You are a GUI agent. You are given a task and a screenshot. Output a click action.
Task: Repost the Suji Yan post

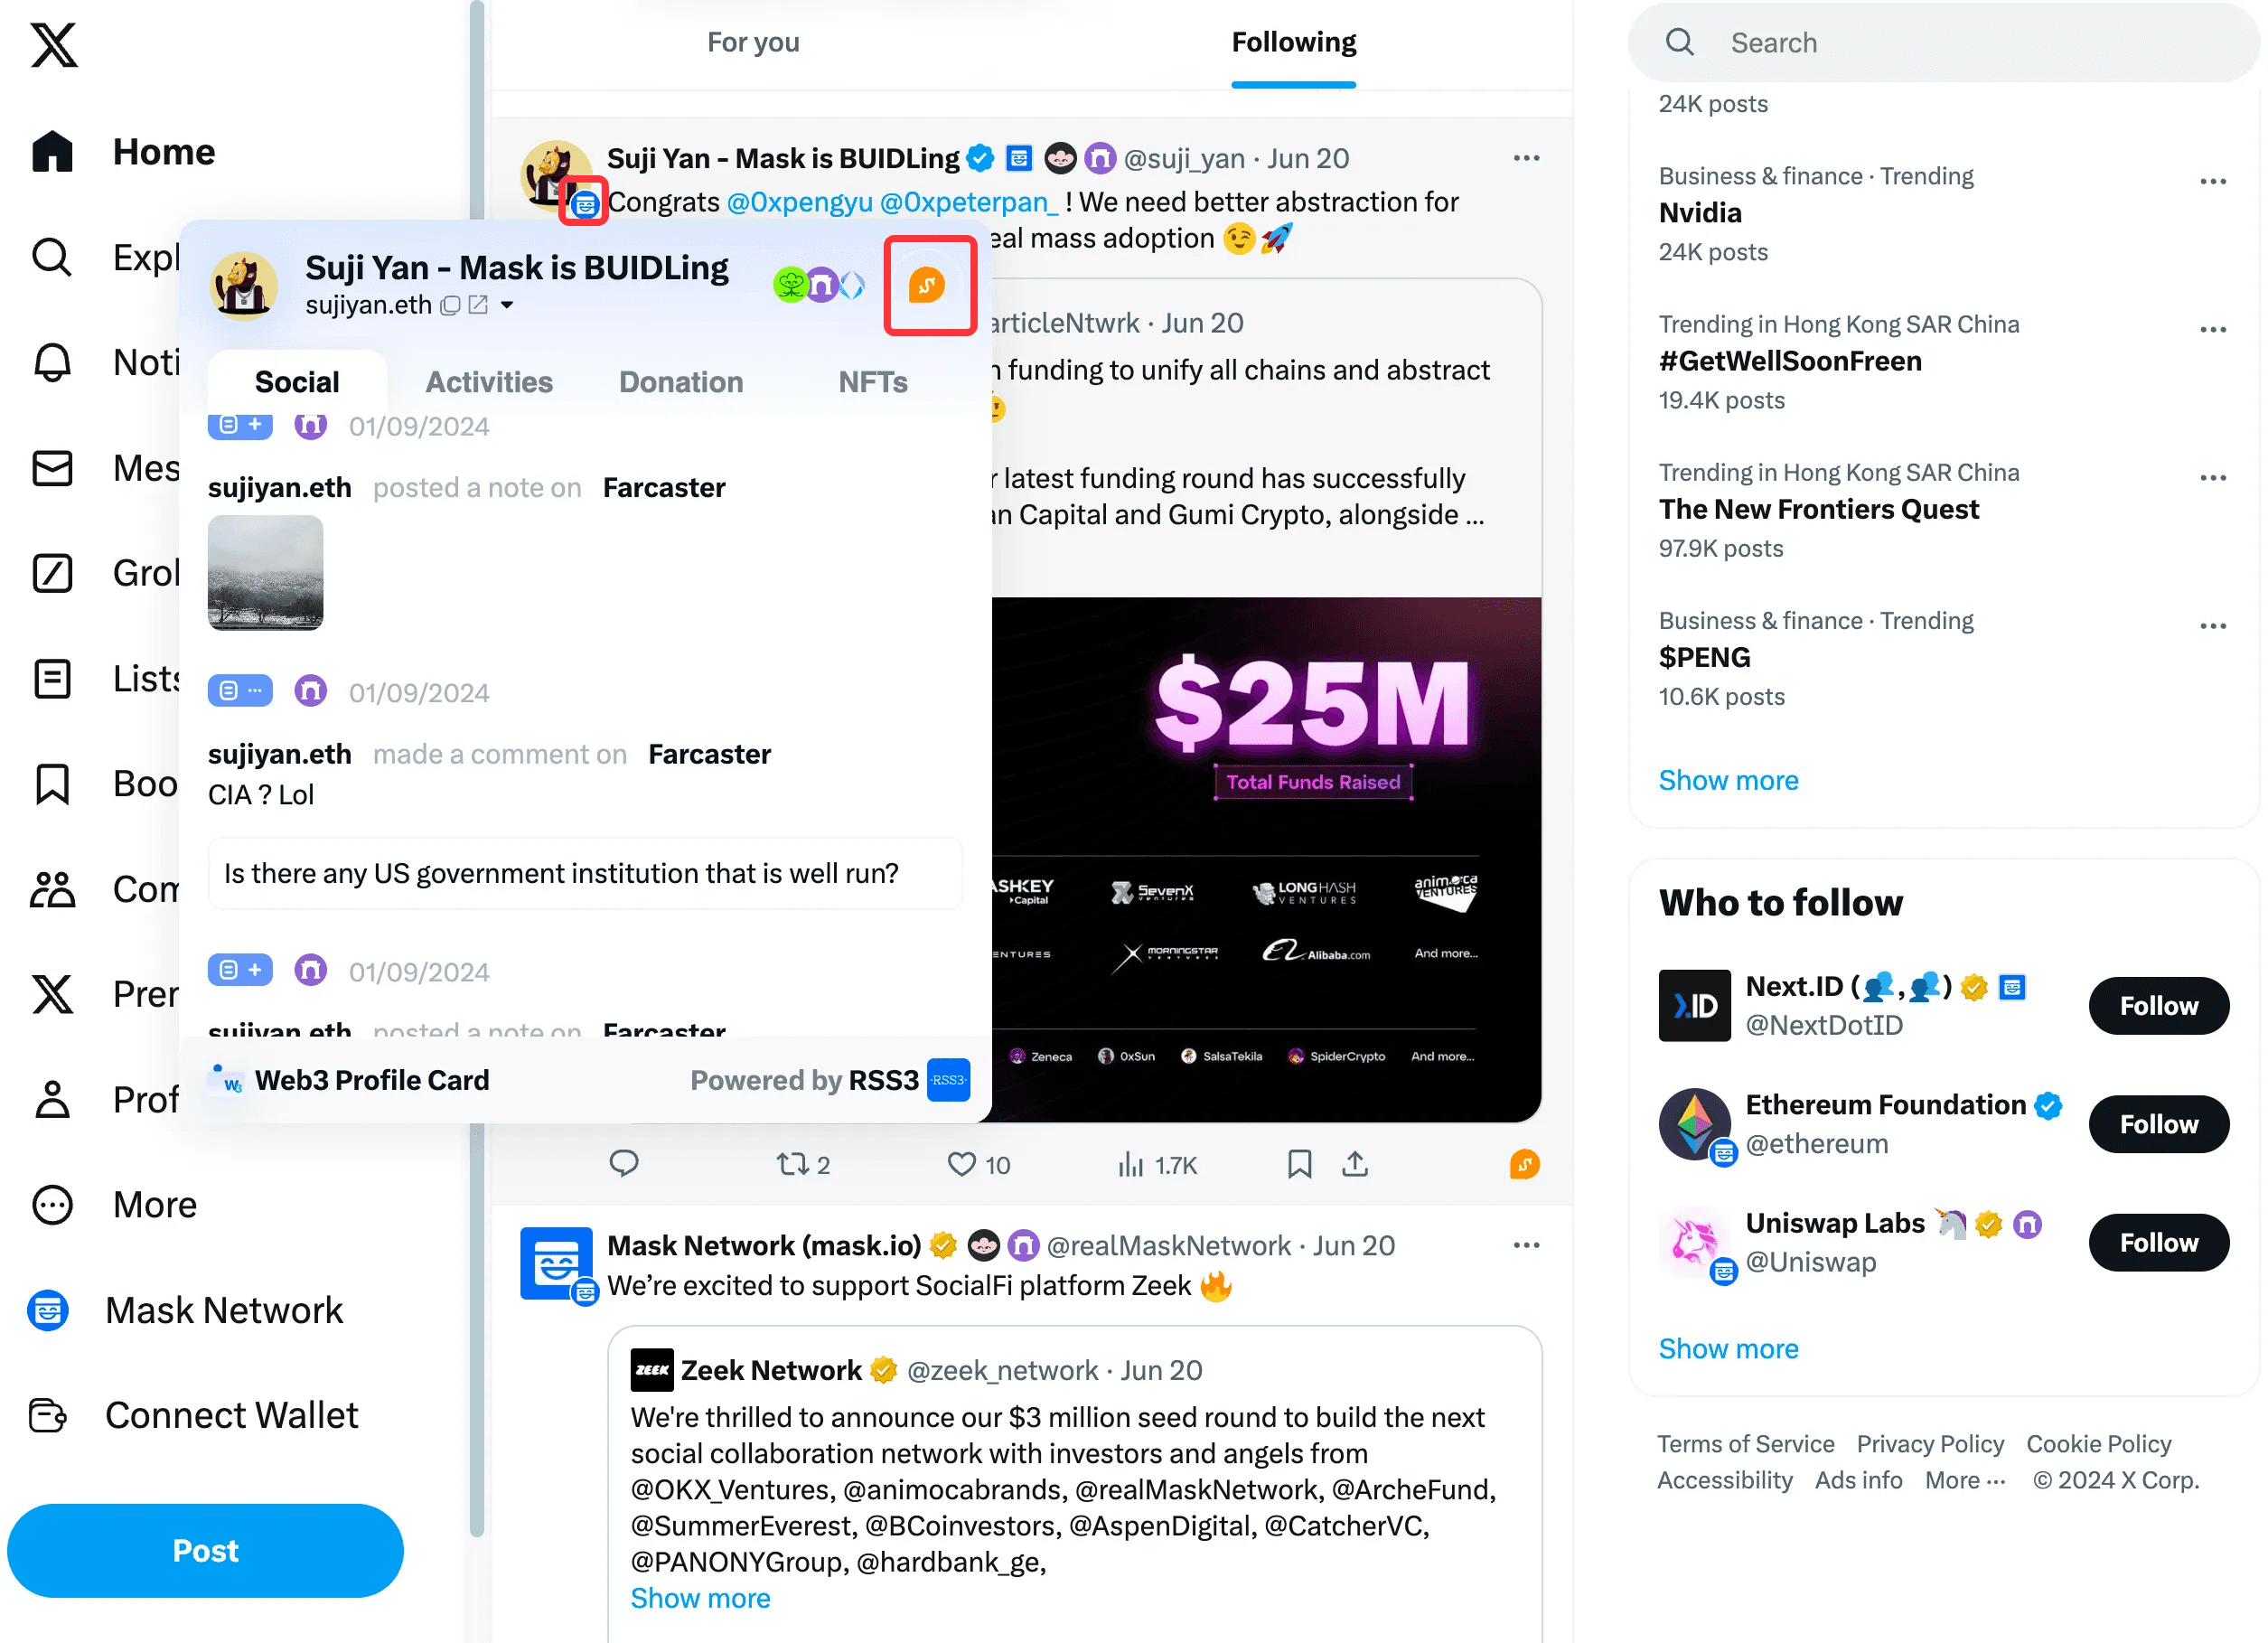(805, 1166)
